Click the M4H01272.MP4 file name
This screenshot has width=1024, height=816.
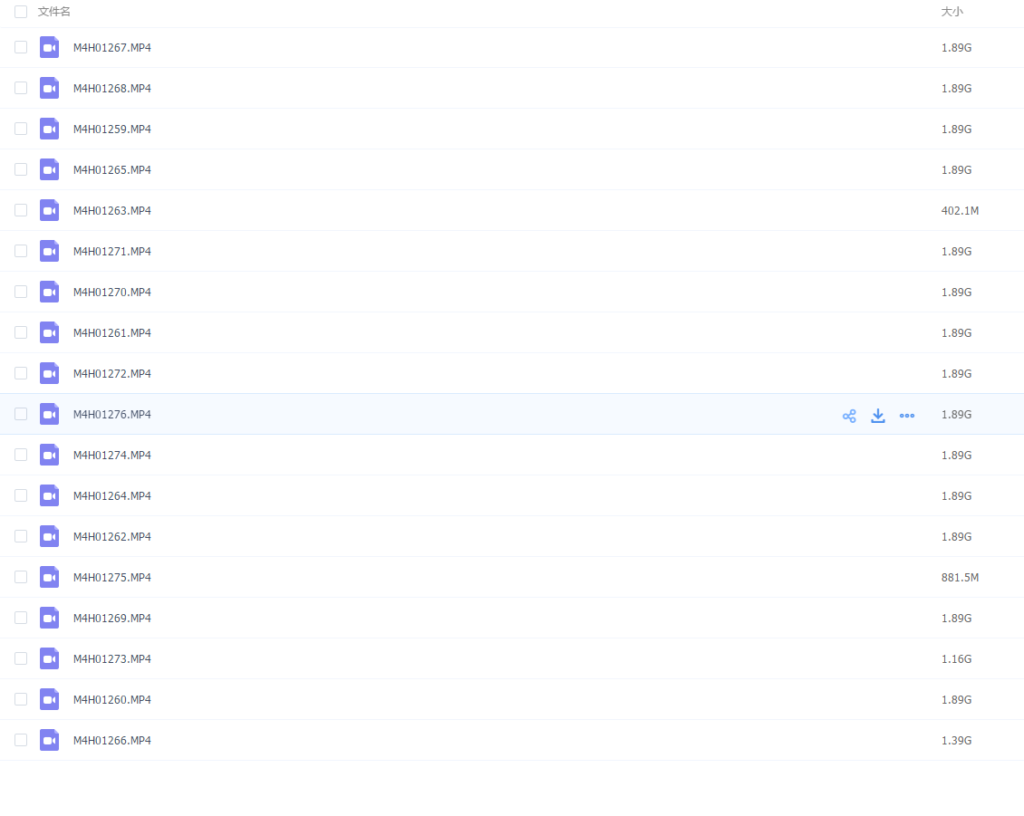pyautogui.click(x=112, y=374)
